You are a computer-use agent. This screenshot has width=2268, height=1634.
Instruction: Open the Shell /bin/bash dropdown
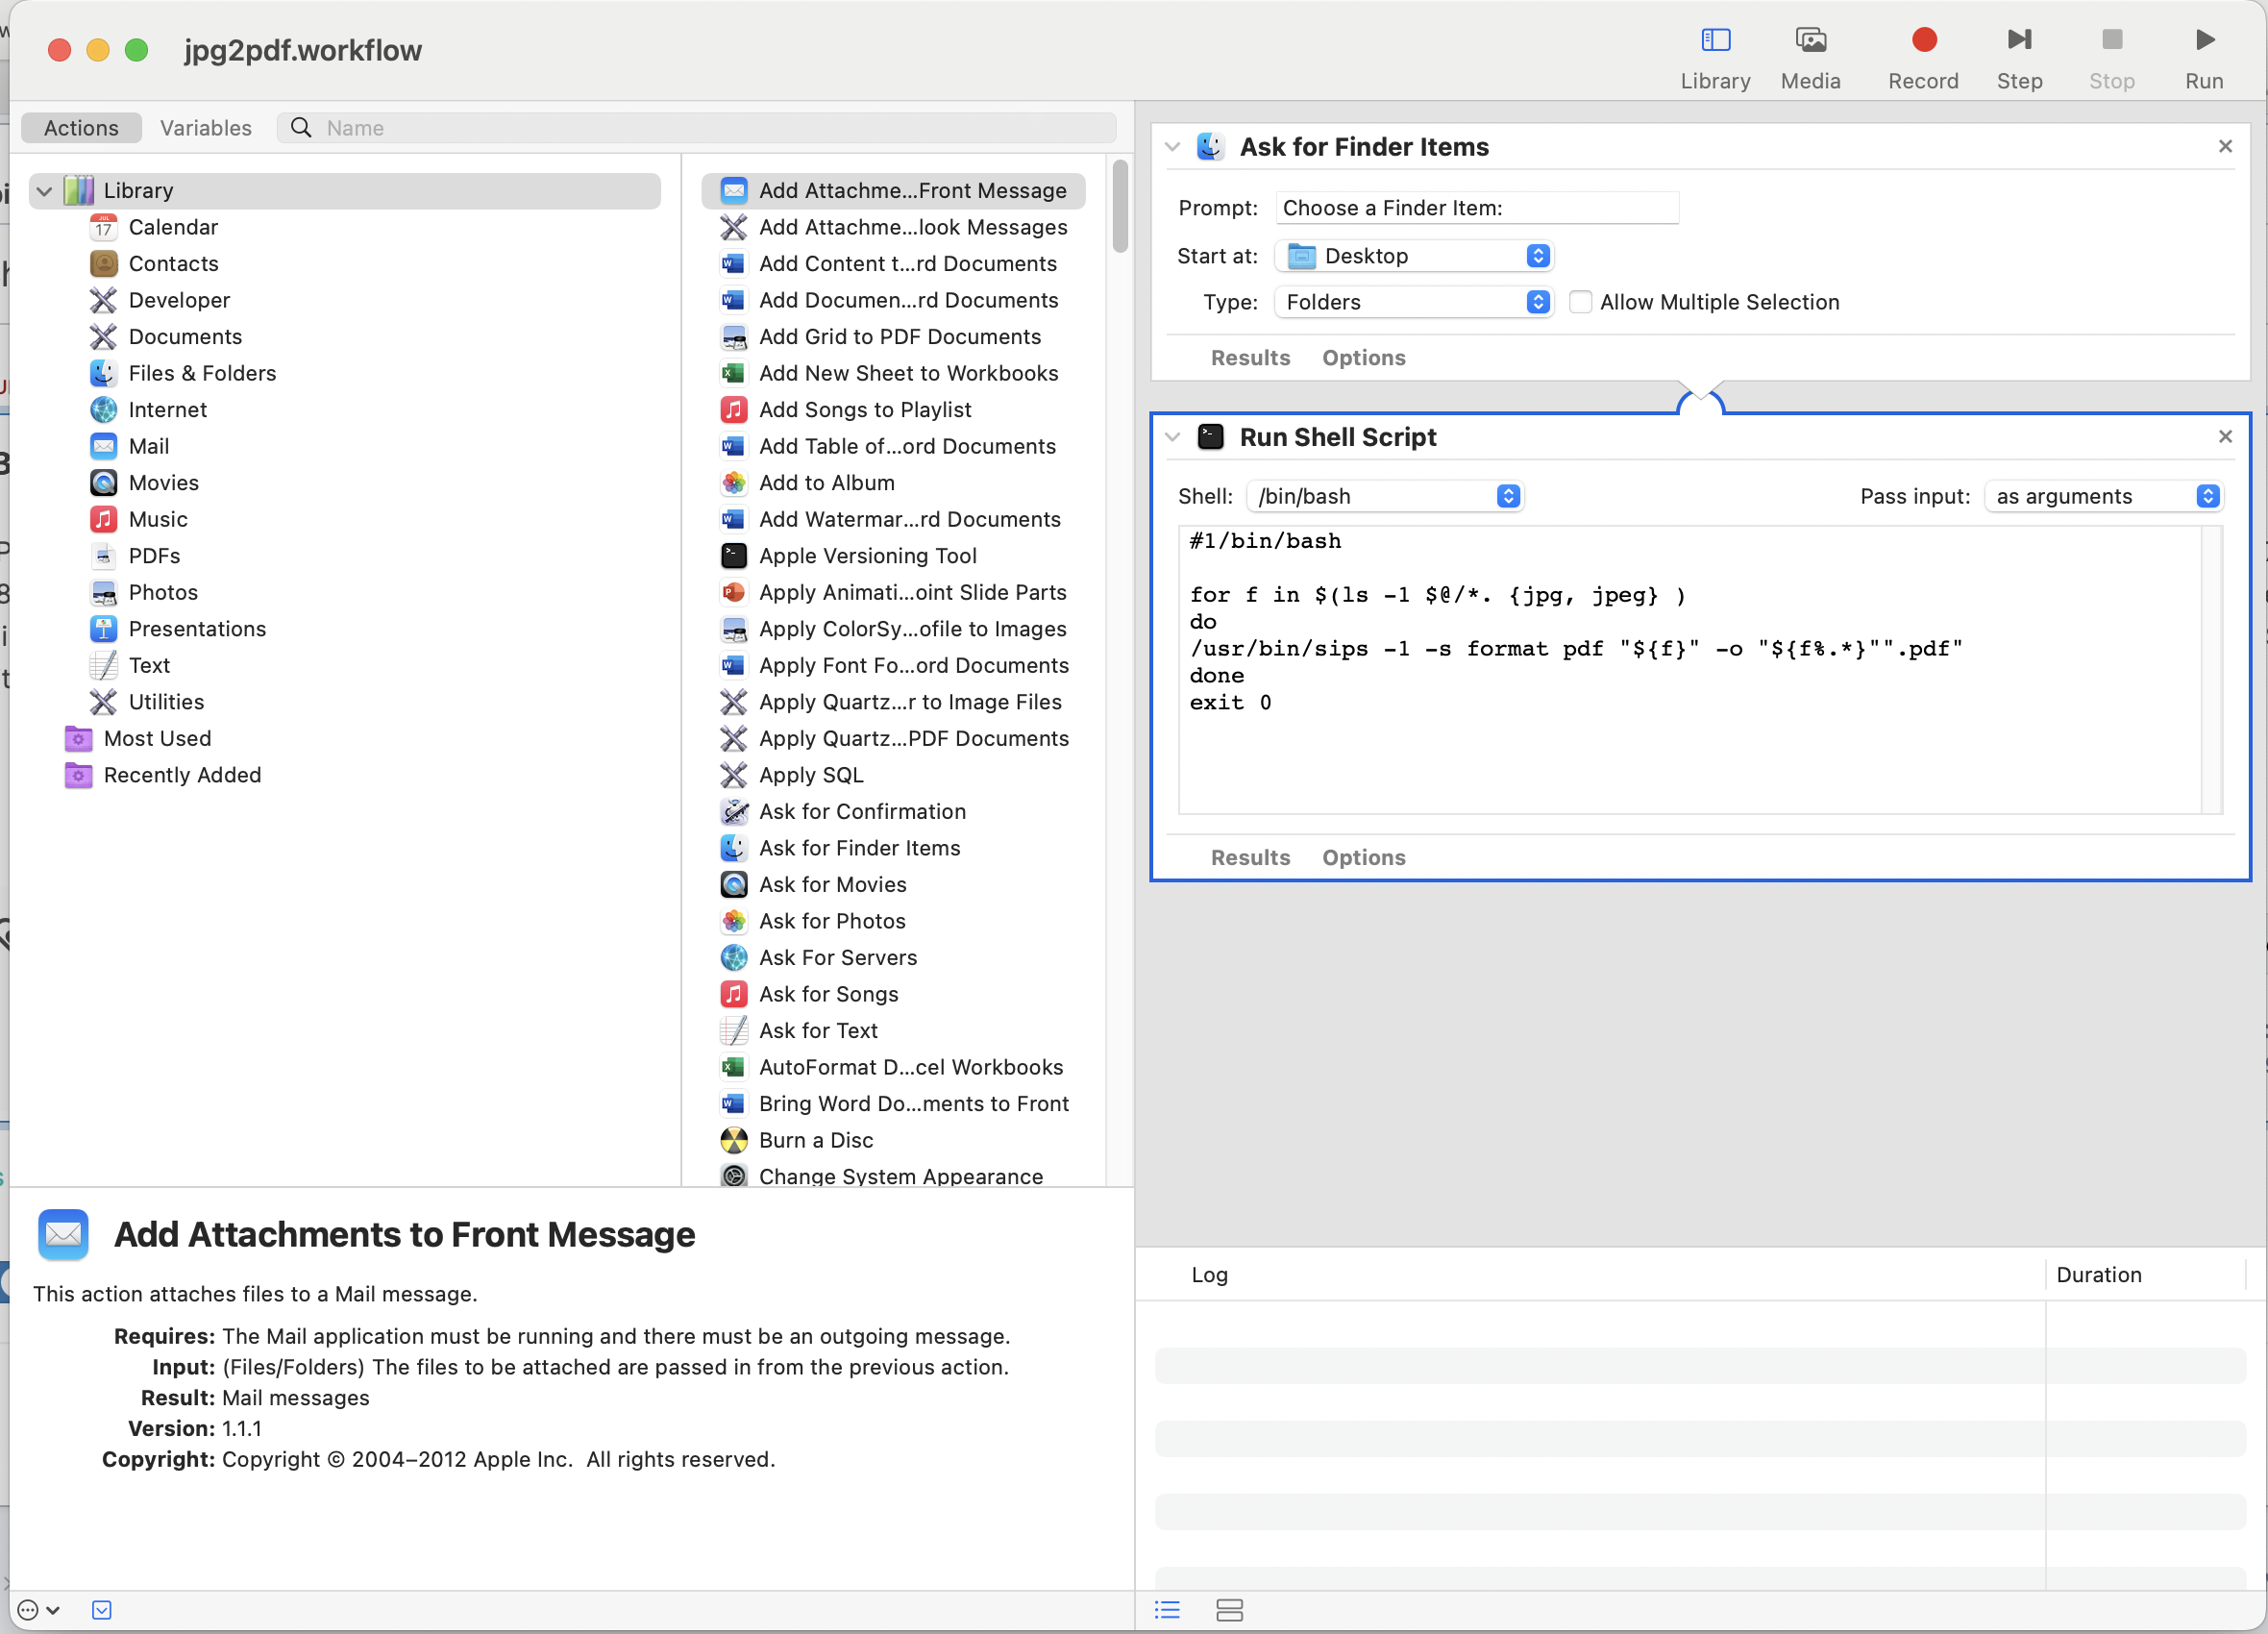pos(1384,496)
